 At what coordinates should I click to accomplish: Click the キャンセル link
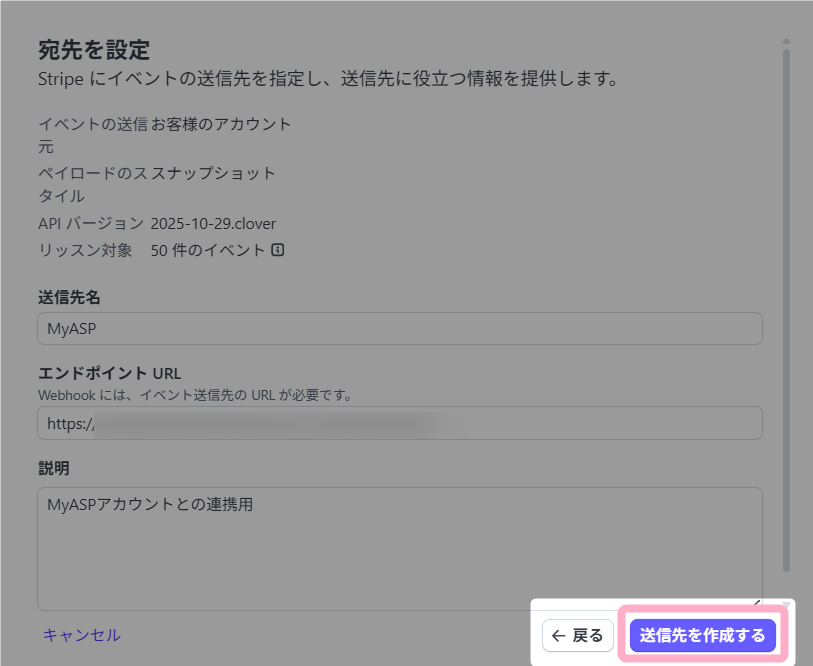81,635
